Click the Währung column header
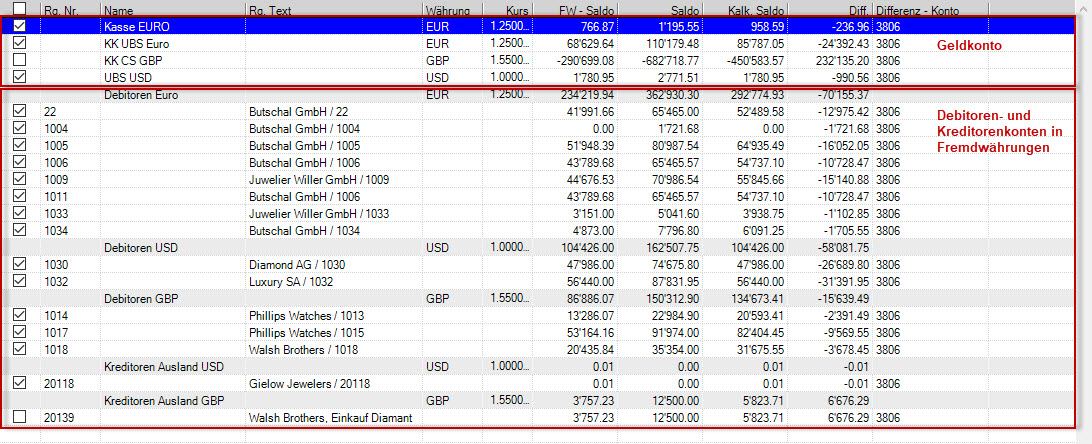The height and width of the screenshot is (444, 1092). pos(450,9)
